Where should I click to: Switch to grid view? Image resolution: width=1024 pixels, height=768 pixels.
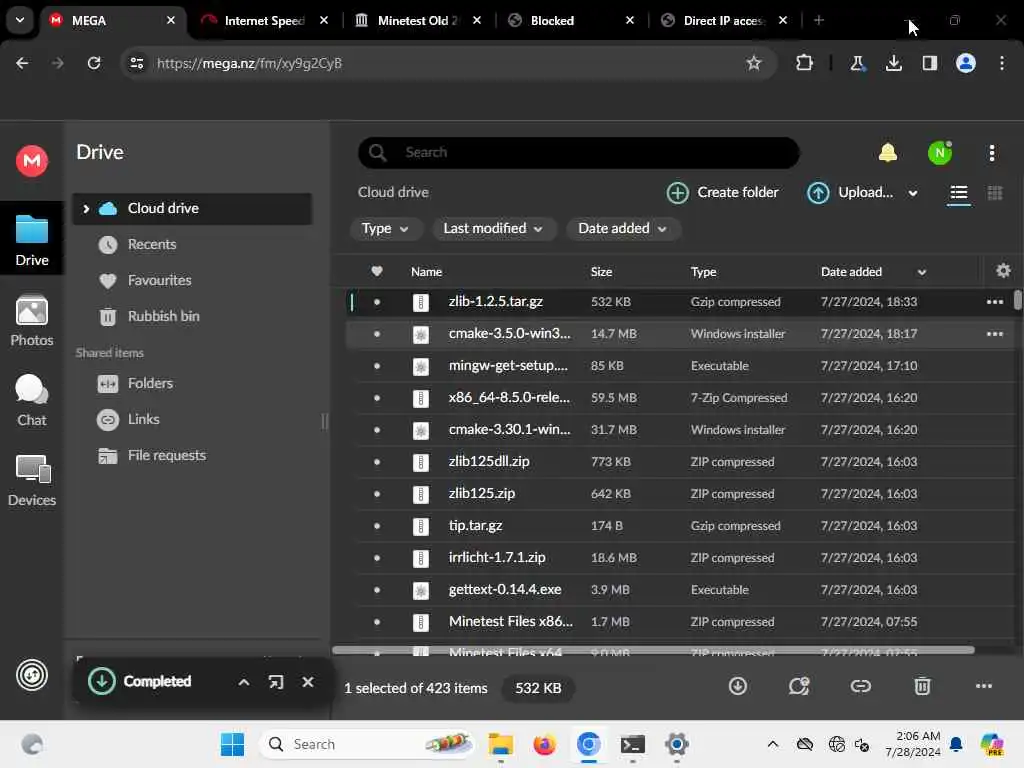pos(995,193)
